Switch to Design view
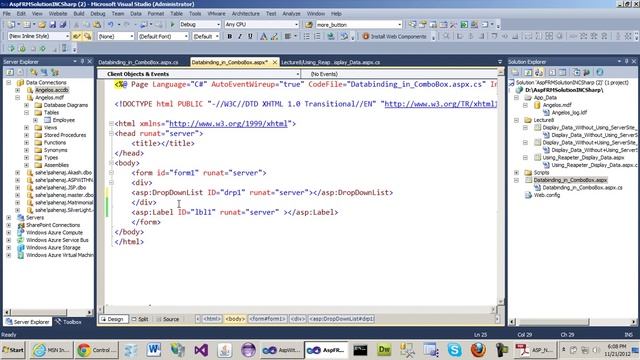The image size is (640, 360). point(113,319)
